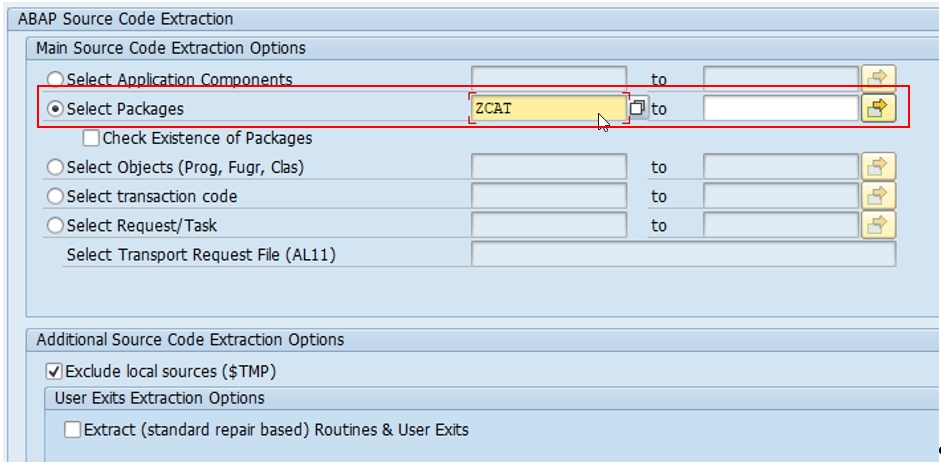The height and width of the screenshot is (464, 941).
Task: Open multiple selection for Select Objects row
Action: (879, 166)
